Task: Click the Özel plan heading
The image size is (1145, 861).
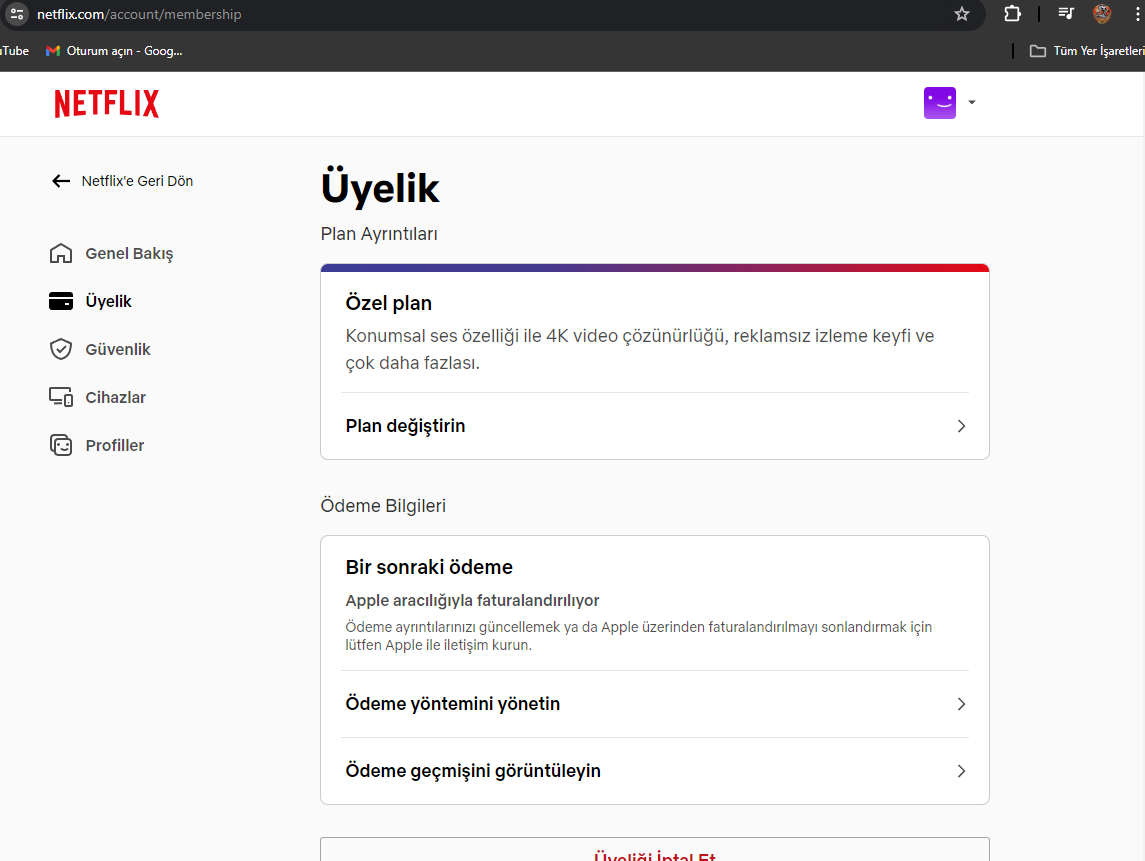Action: (x=388, y=303)
